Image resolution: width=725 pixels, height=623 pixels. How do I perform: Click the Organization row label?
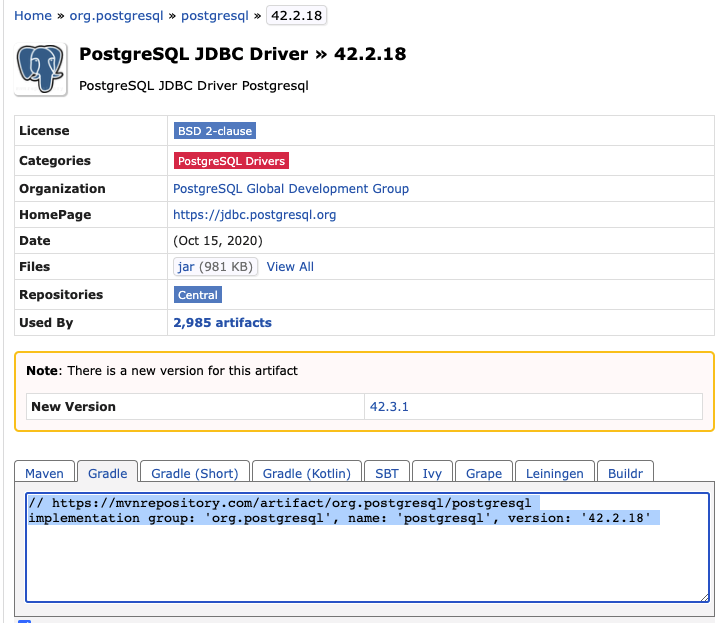62,189
